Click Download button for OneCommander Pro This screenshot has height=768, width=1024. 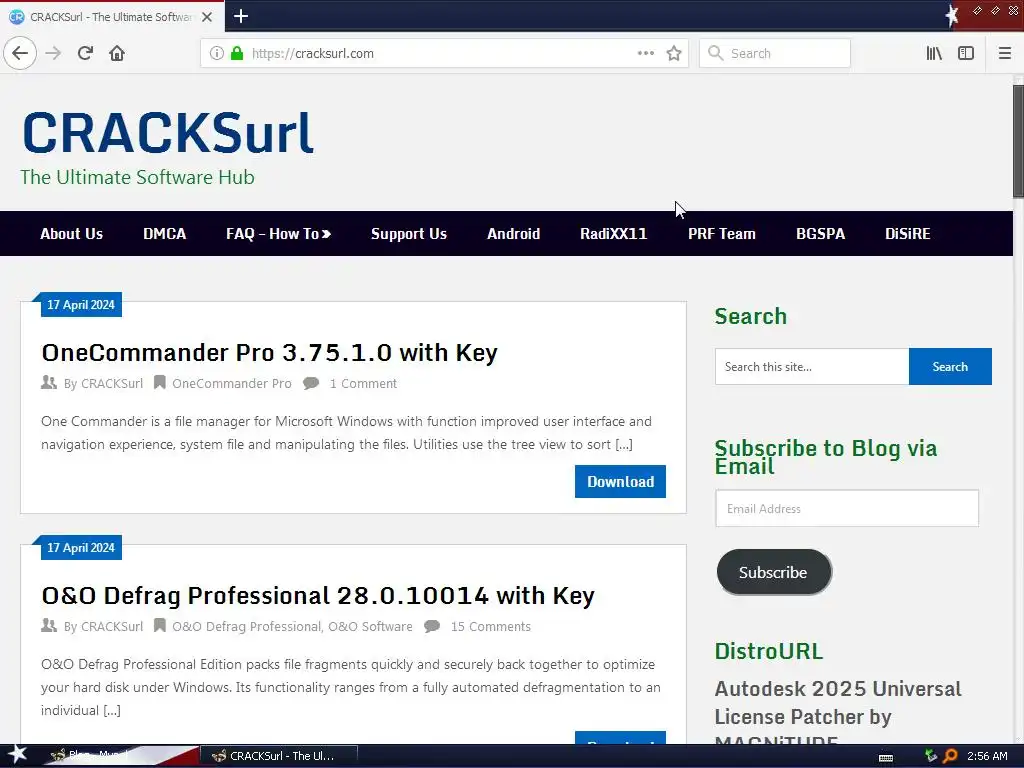[620, 481]
